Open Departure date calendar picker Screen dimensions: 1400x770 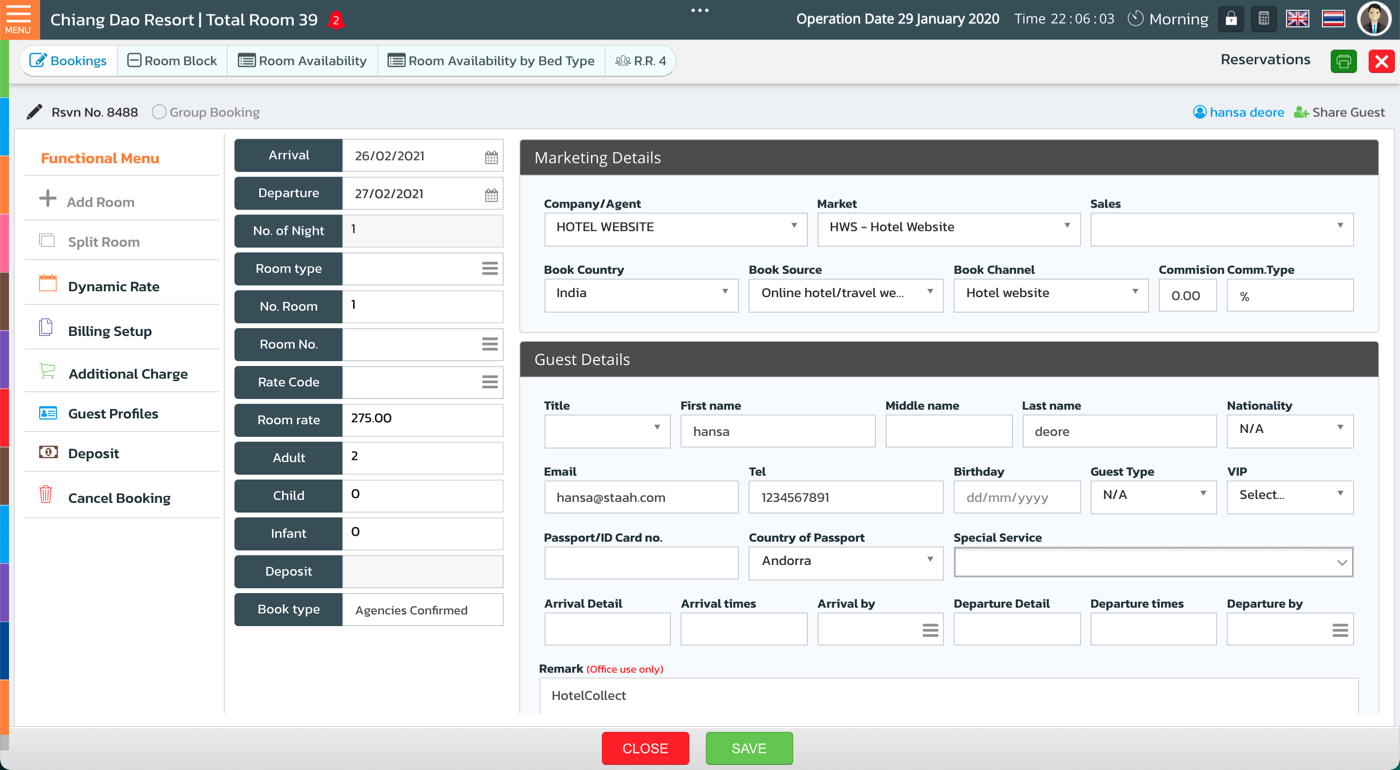click(x=491, y=195)
